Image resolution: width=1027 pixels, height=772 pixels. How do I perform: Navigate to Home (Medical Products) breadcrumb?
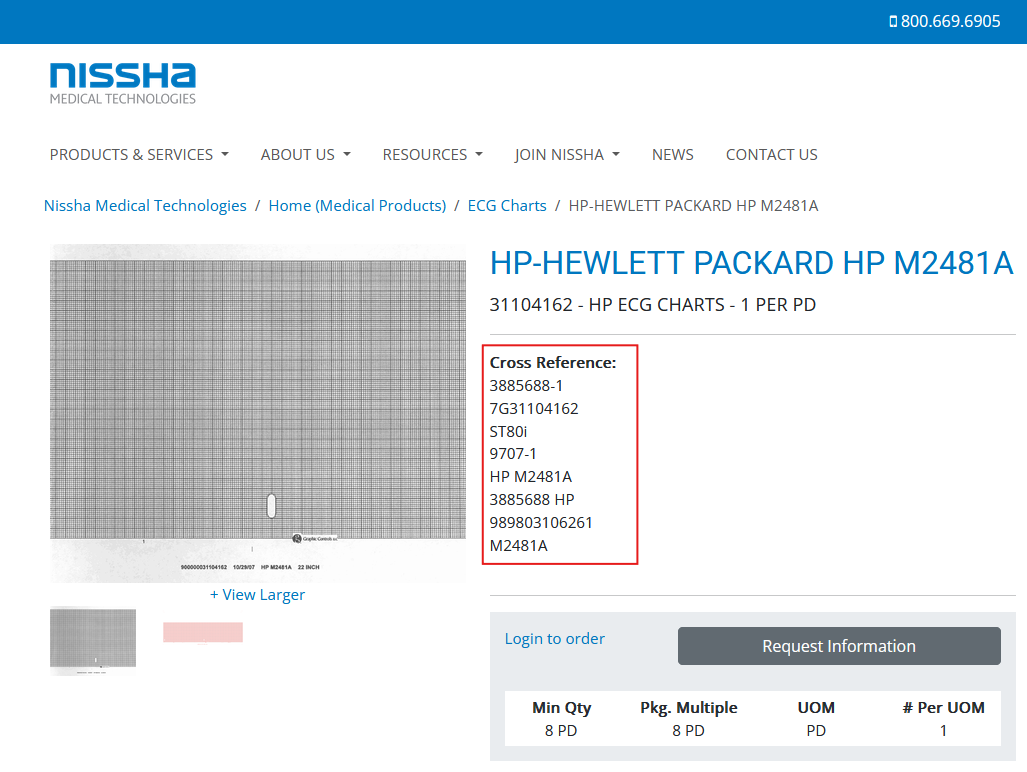point(357,206)
